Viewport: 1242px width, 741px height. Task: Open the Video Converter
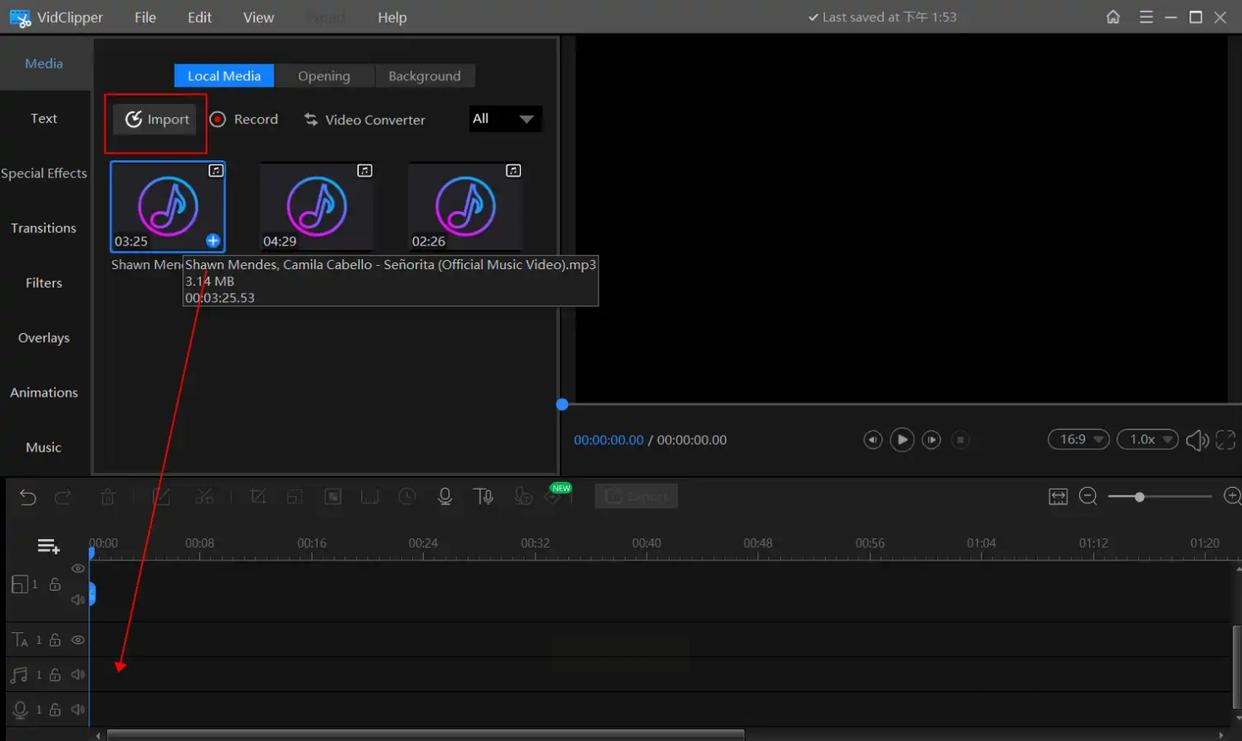click(365, 120)
